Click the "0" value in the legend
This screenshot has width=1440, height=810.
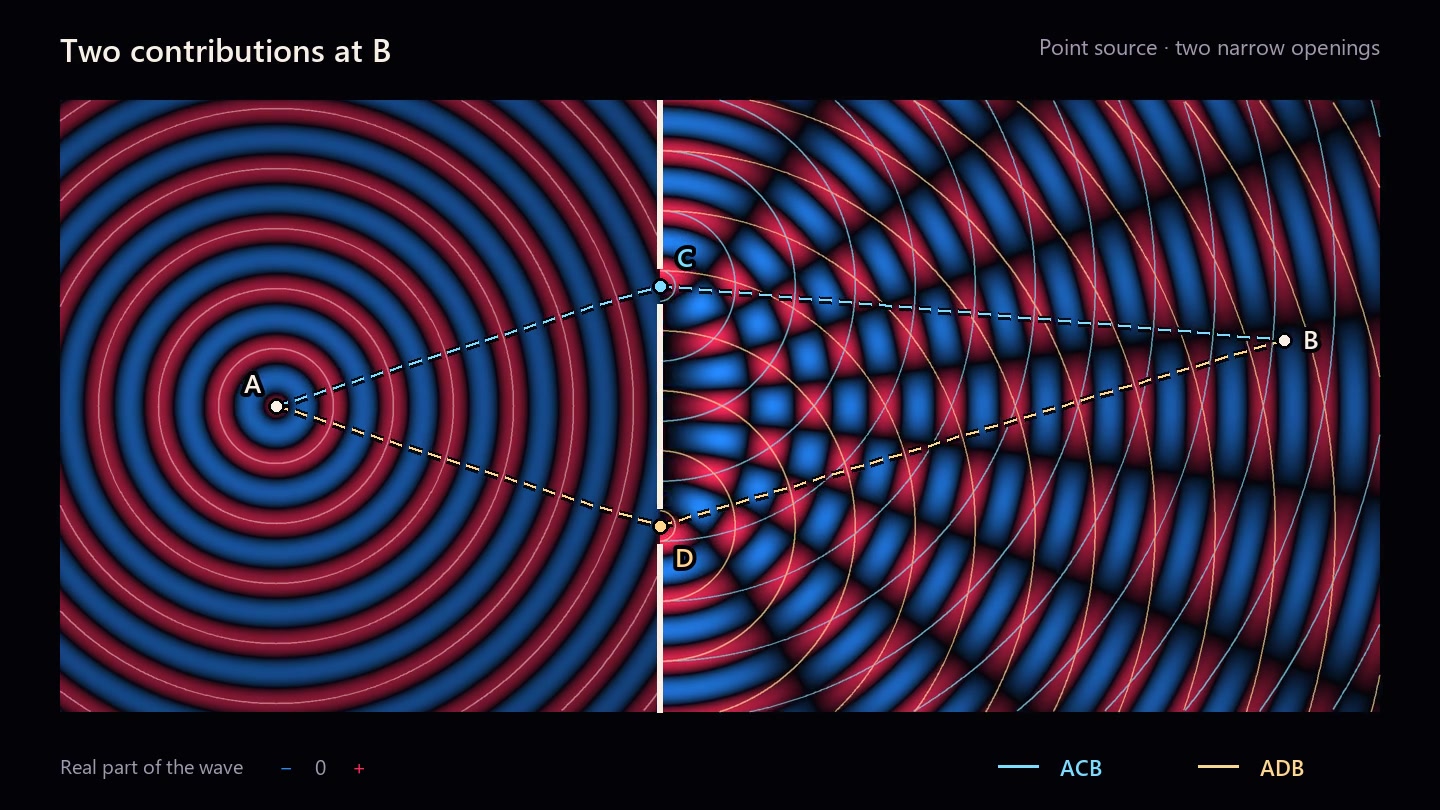pos(320,768)
